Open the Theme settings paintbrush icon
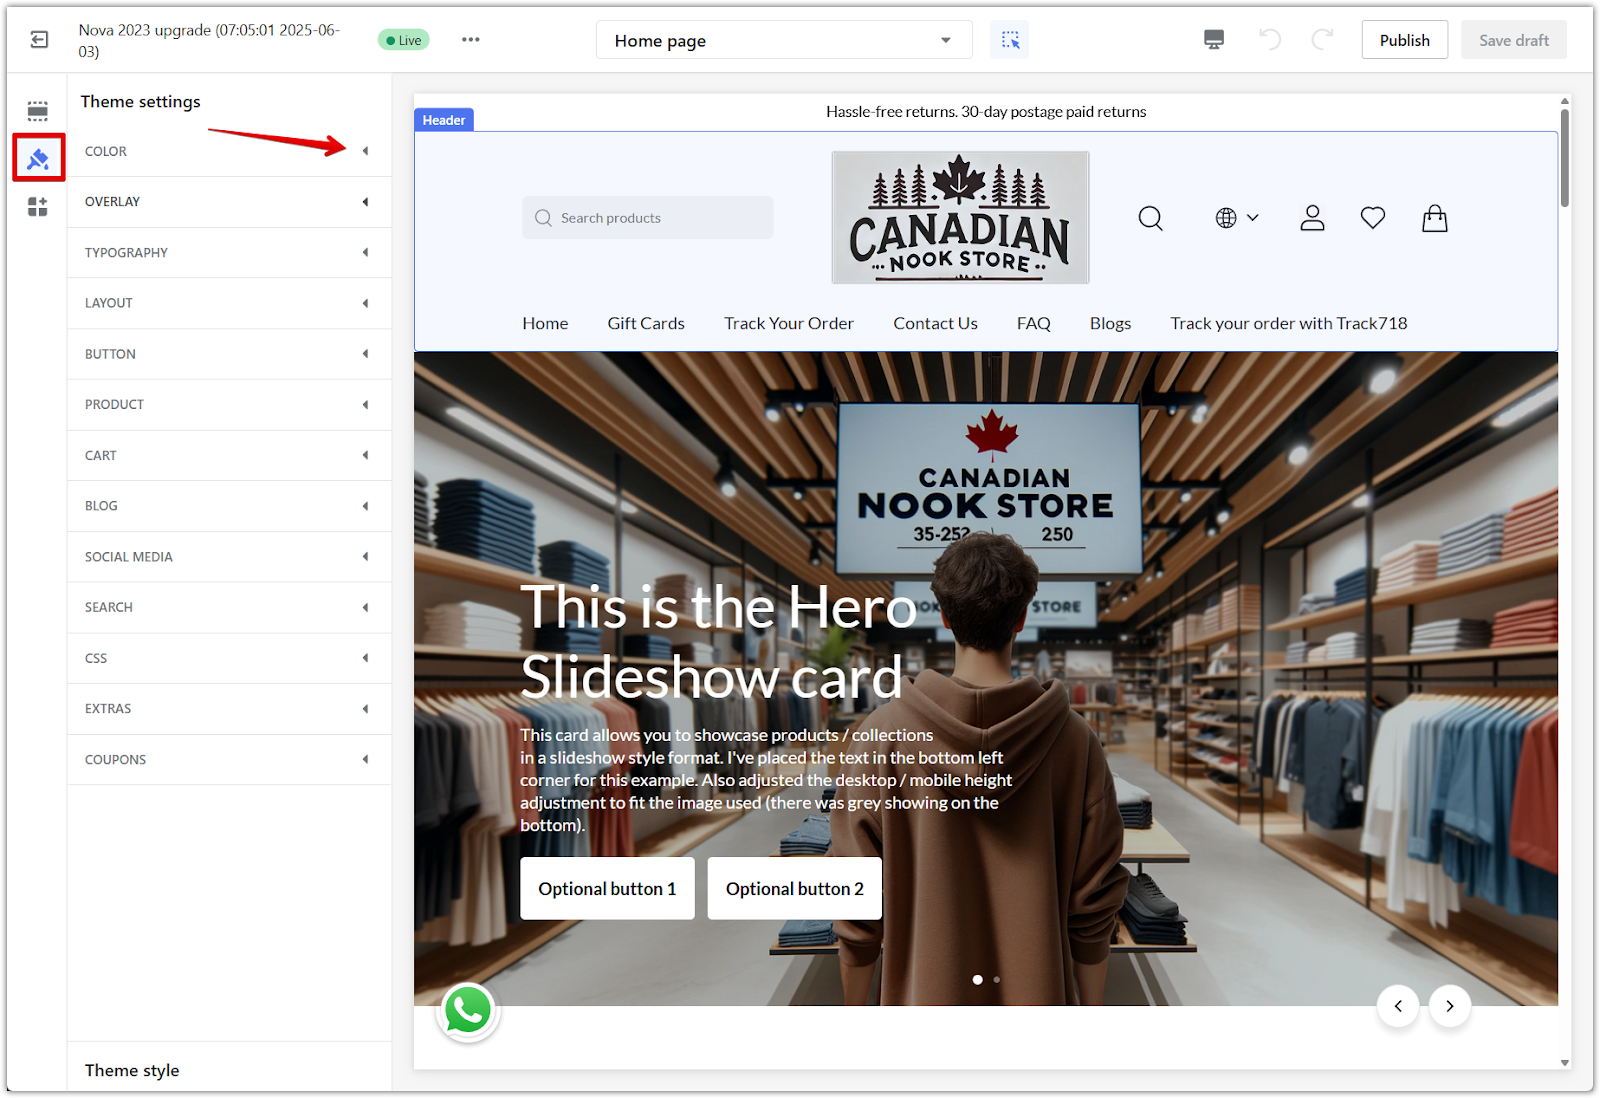The height and width of the screenshot is (1098, 1600). tap(38, 158)
